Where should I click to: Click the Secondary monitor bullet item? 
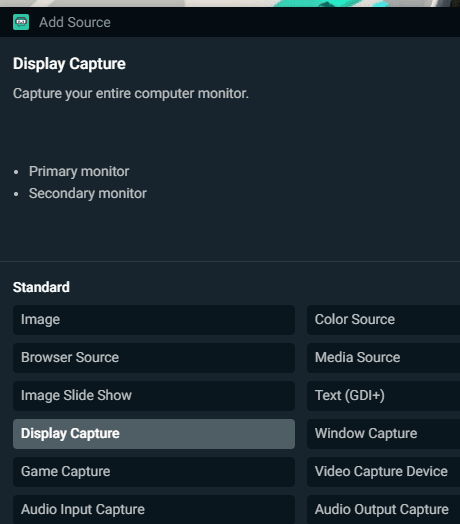(x=88, y=193)
